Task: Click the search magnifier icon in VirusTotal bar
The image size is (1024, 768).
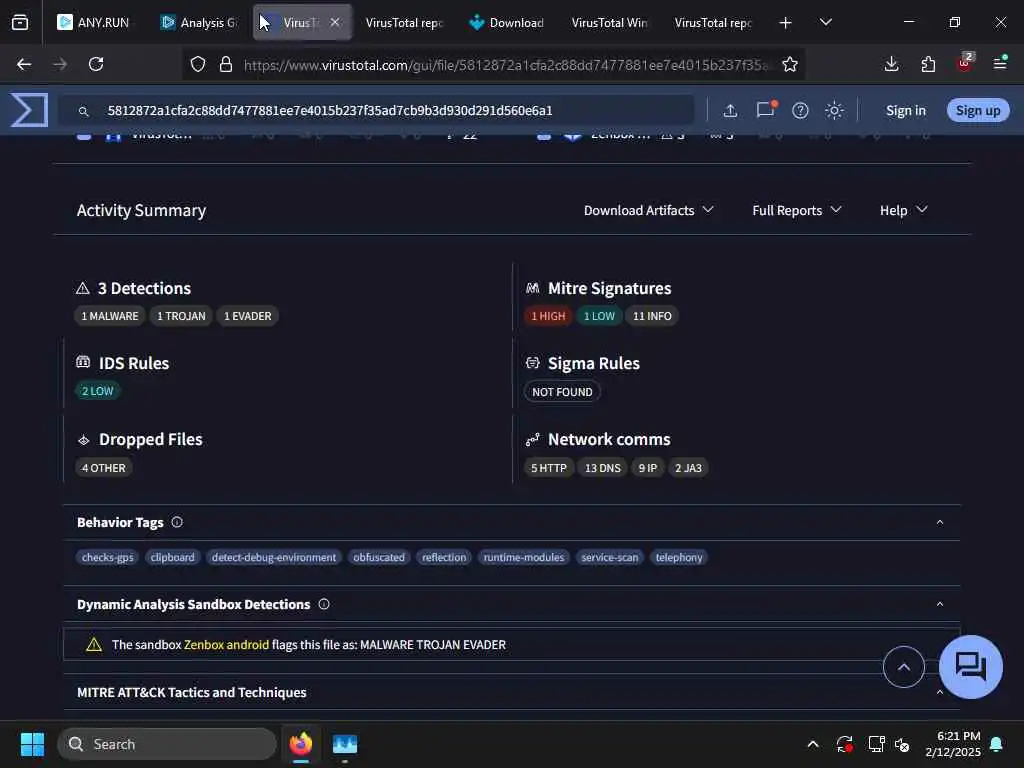Action: click(x=84, y=112)
